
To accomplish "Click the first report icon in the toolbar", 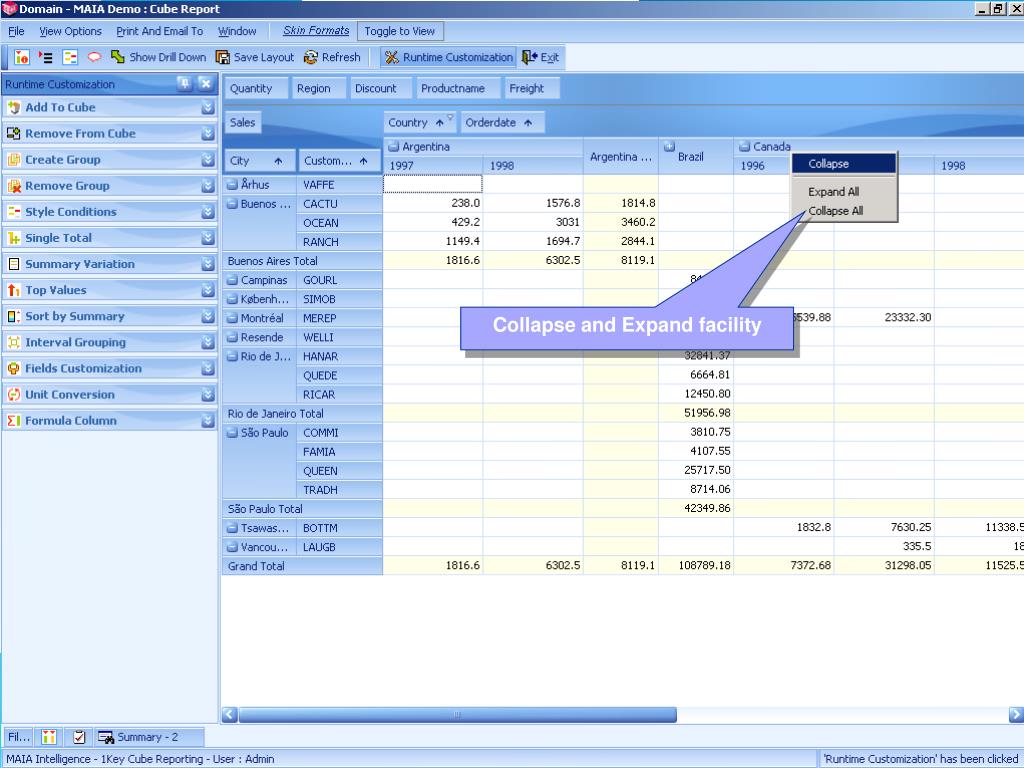I will click(21, 58).
